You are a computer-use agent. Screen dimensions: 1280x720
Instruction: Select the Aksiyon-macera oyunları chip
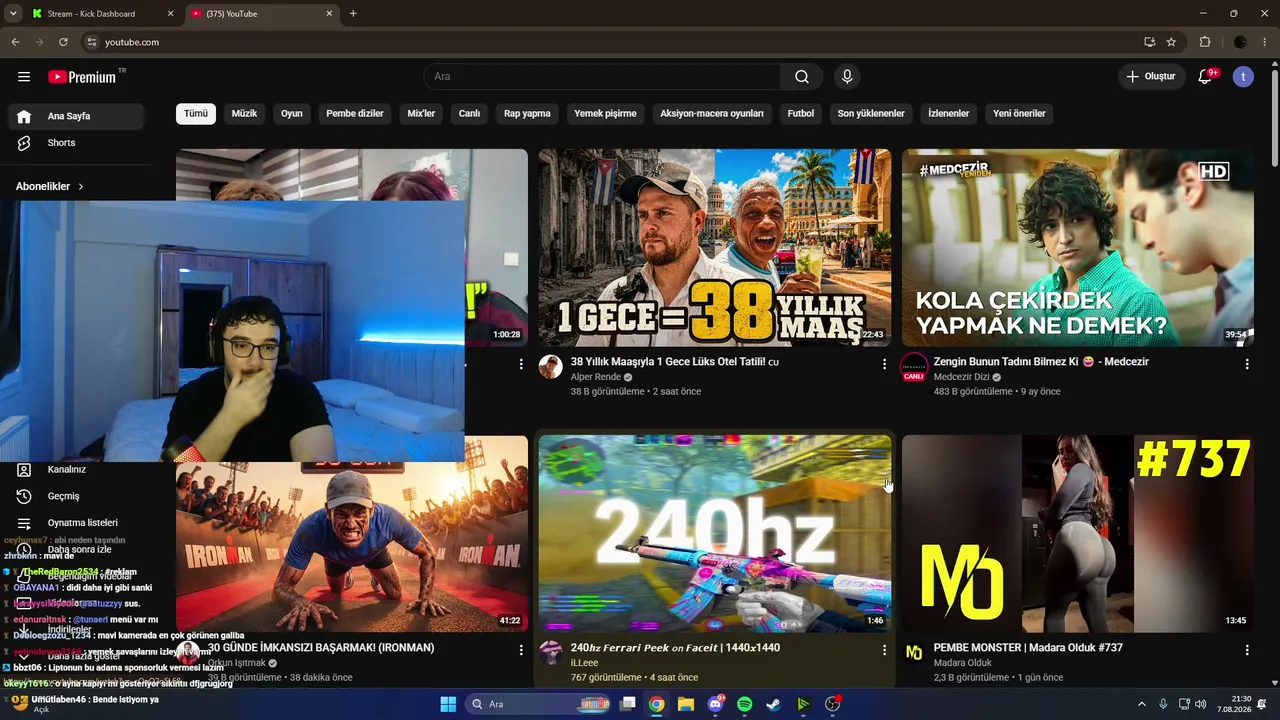(x=712, y=113)
